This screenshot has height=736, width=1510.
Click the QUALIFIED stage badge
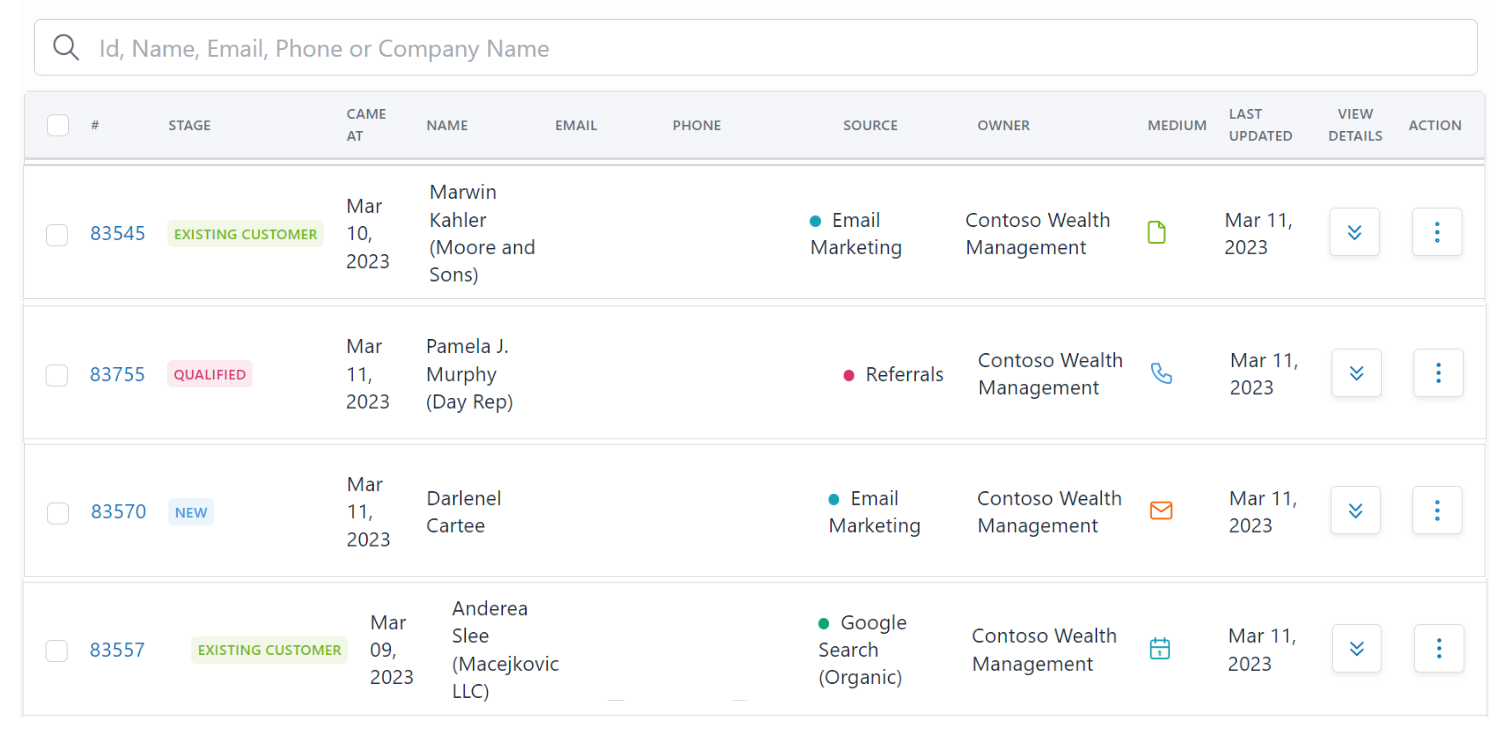pyautogui.click(x=209, y=374)
